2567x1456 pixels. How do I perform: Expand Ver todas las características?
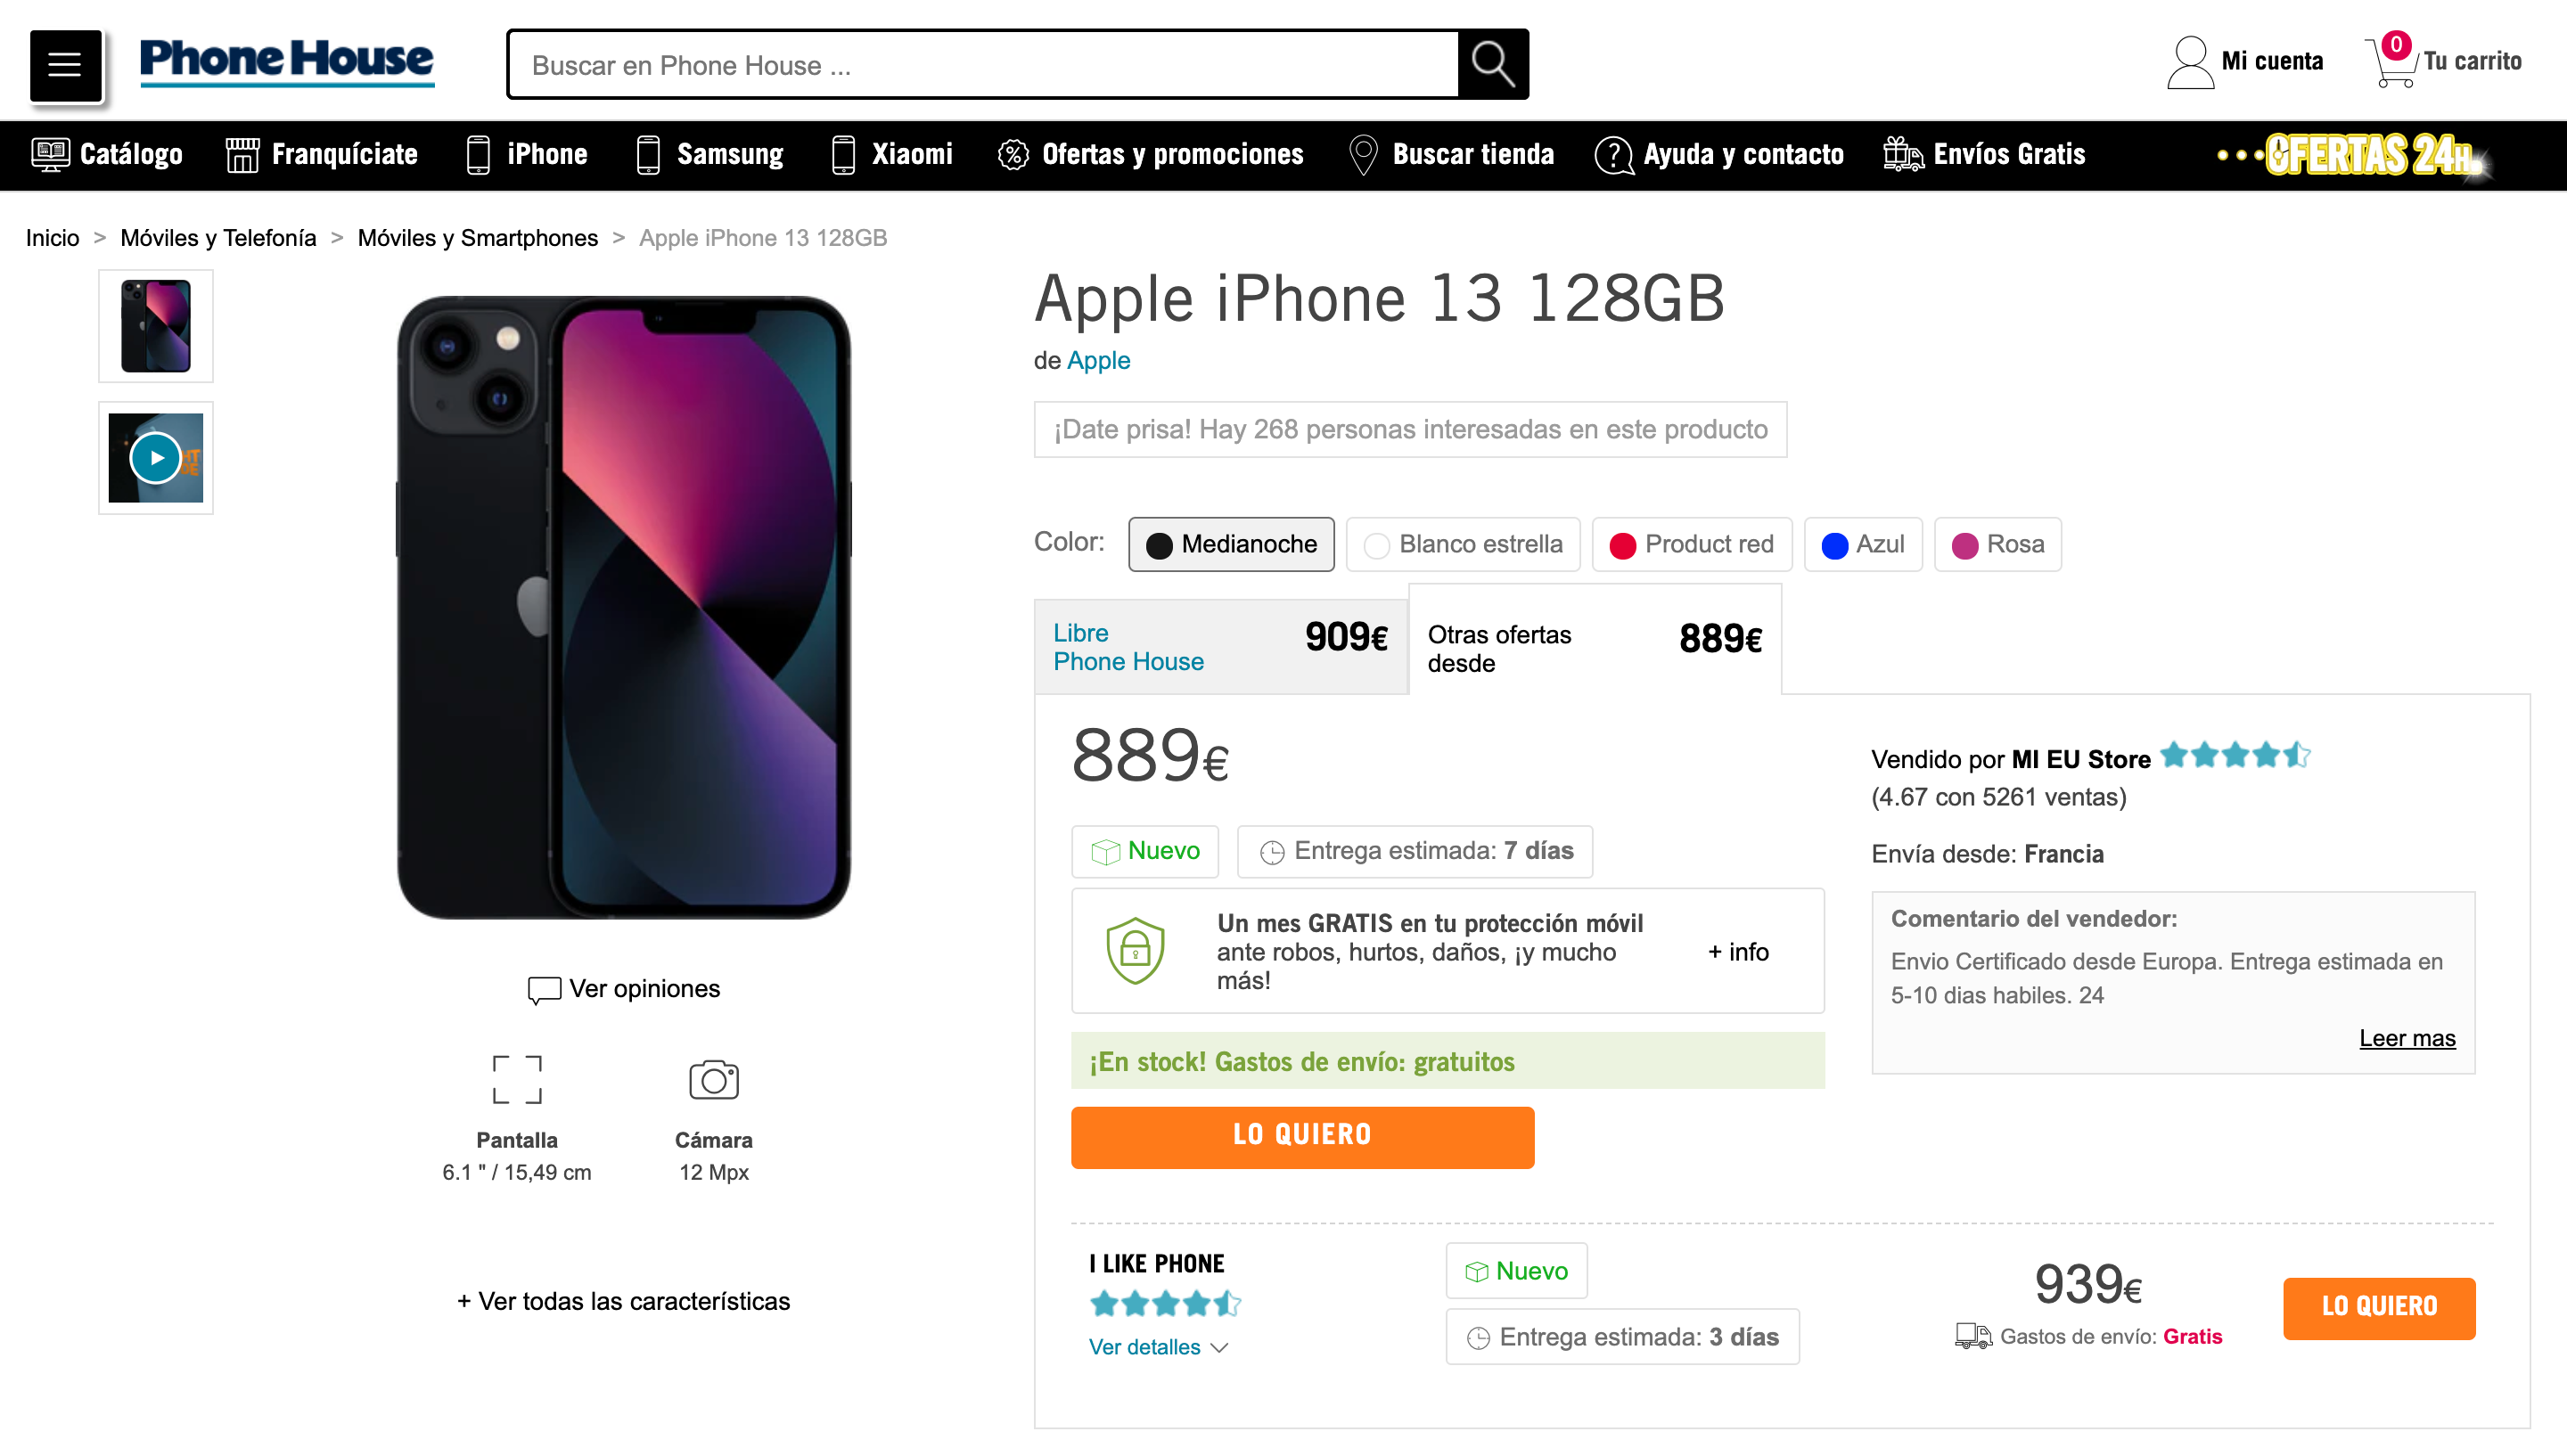[x=623, y=1301]
